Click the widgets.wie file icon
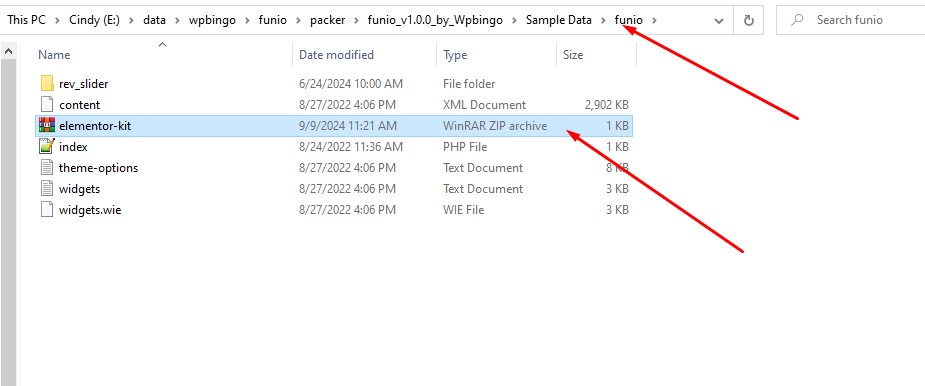This screenshot has height=386, width=925. pos(47,210)
